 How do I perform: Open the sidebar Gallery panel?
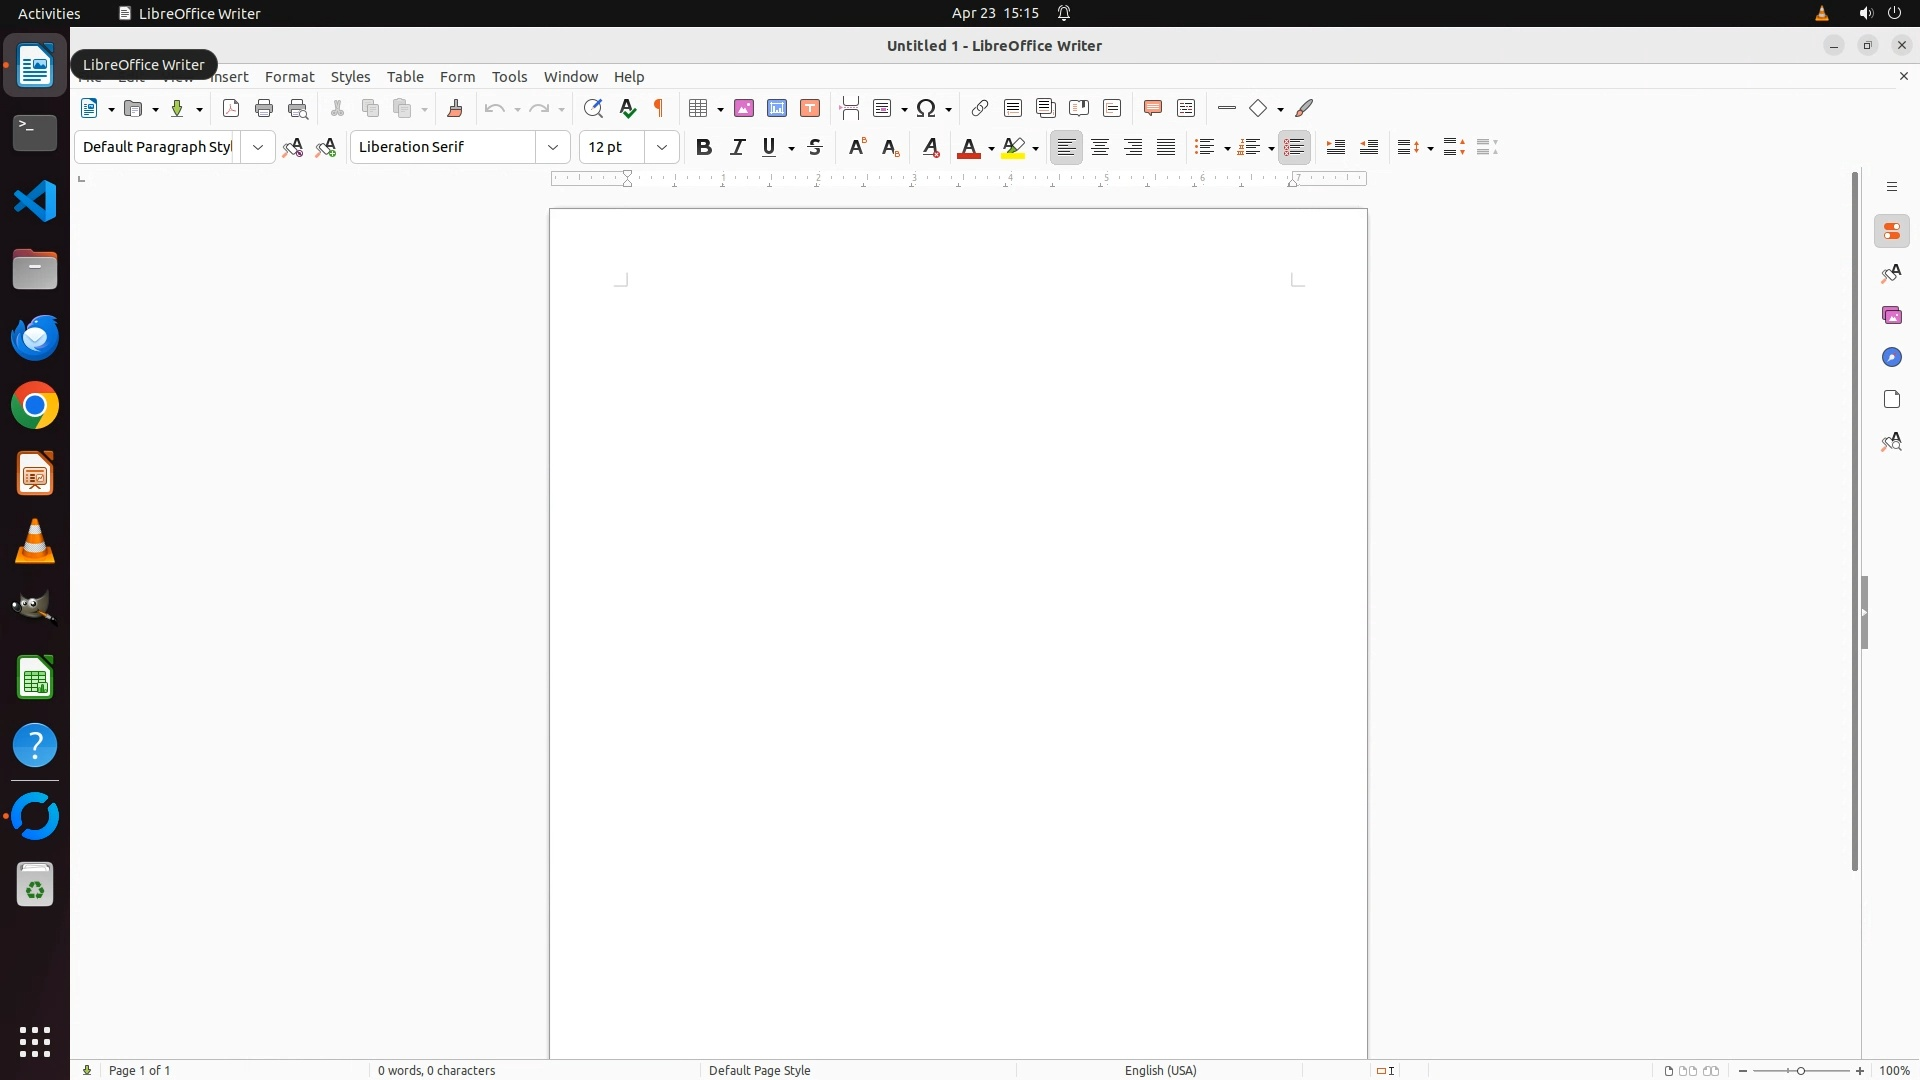[x=1891, y=316]
